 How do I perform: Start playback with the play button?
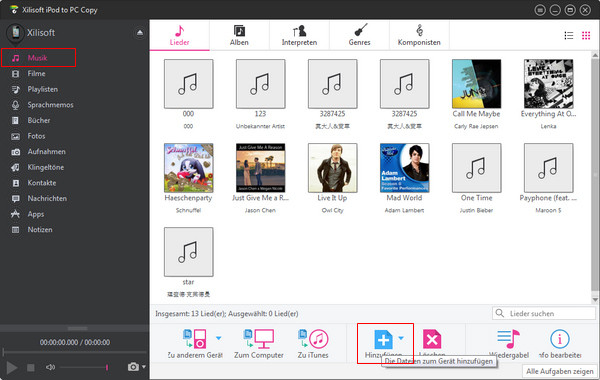point(11,367)
